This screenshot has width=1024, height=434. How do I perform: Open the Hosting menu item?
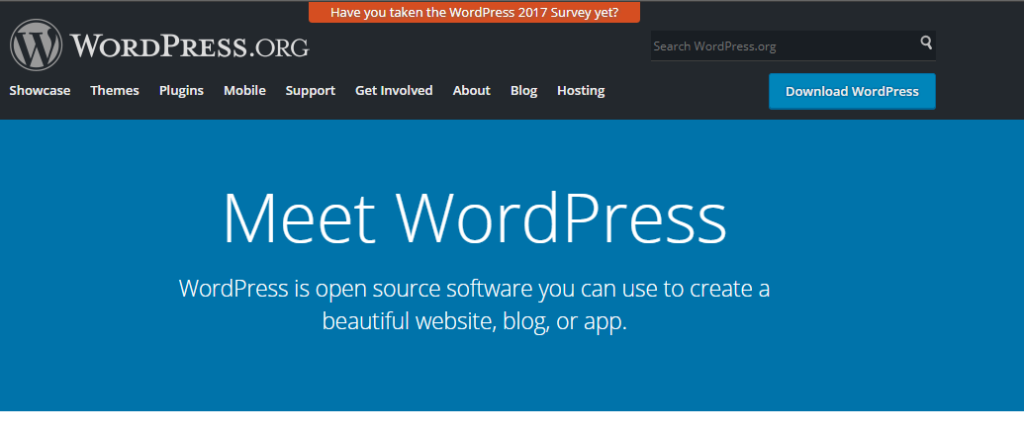581,91
